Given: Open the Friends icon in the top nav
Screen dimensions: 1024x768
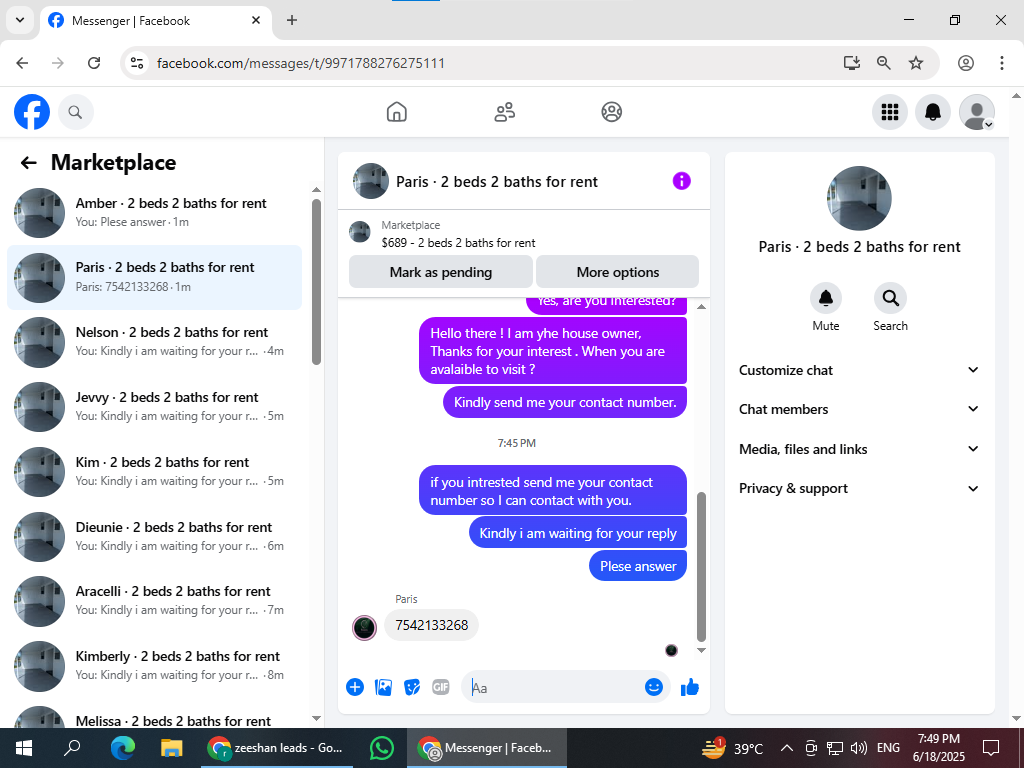Looking at the screenshot, I should click(x=504, y=112).
